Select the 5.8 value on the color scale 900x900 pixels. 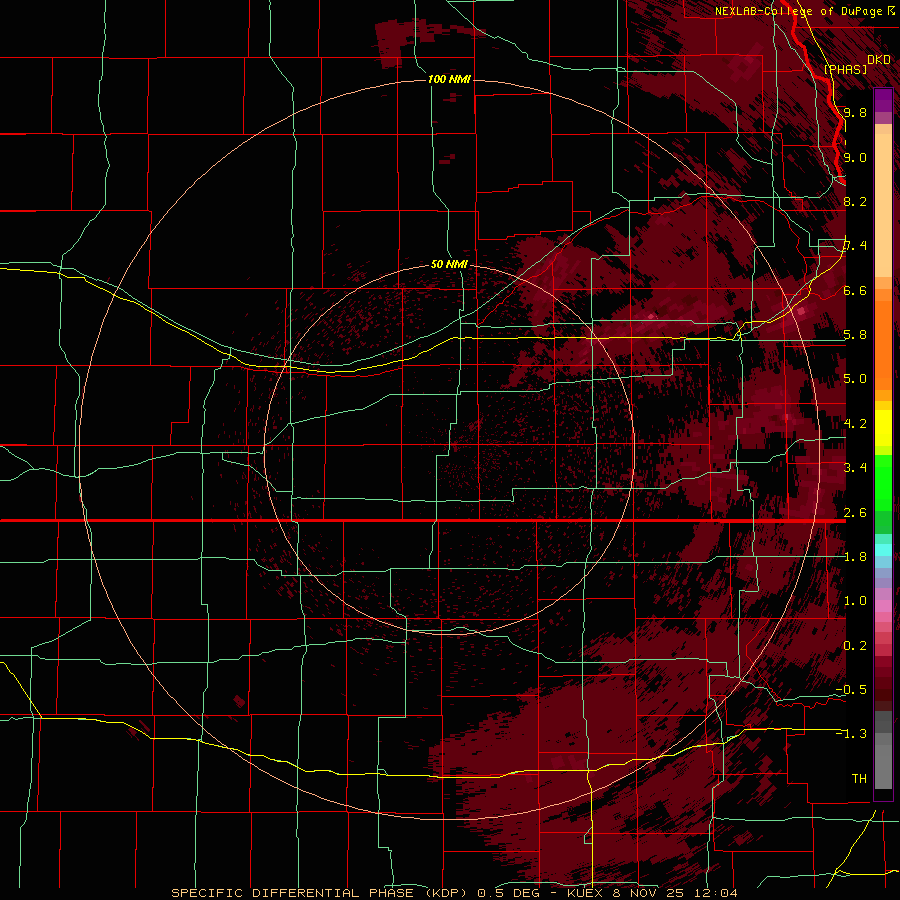(855, 334)
